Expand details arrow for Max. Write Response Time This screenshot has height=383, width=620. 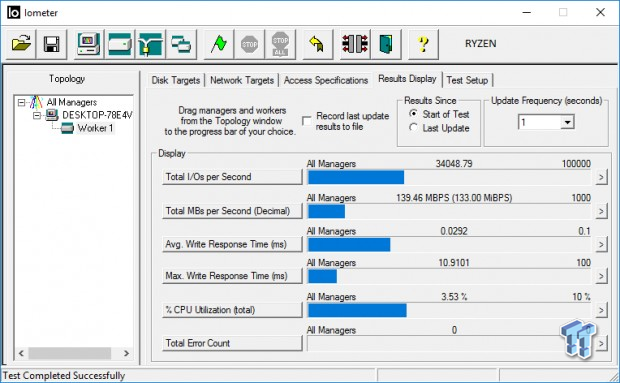tap(601, 276)
